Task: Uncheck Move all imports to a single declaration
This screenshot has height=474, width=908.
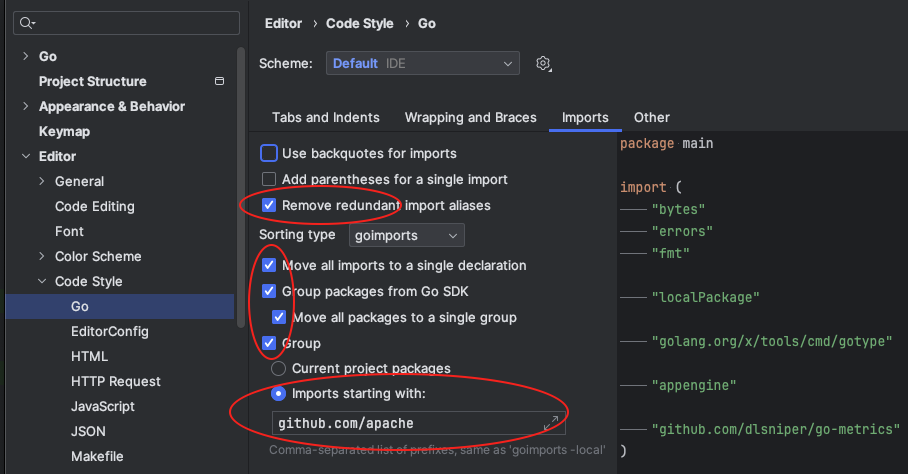Action: click(269, 265)
